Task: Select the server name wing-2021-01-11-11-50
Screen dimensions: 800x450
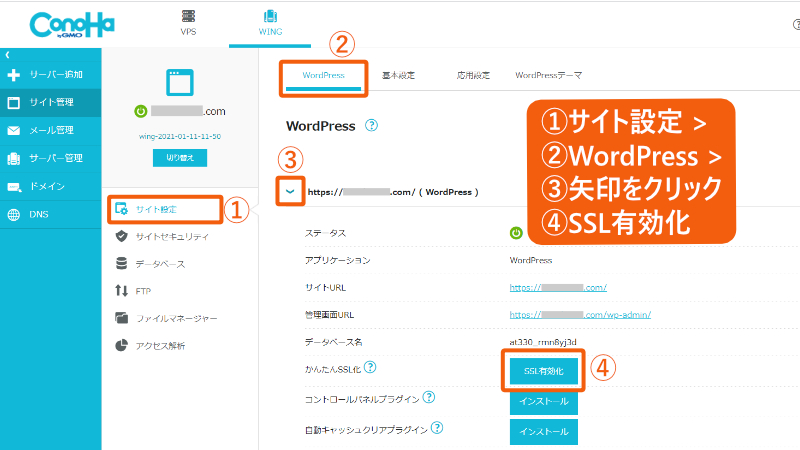Action: tap(180, 136)
